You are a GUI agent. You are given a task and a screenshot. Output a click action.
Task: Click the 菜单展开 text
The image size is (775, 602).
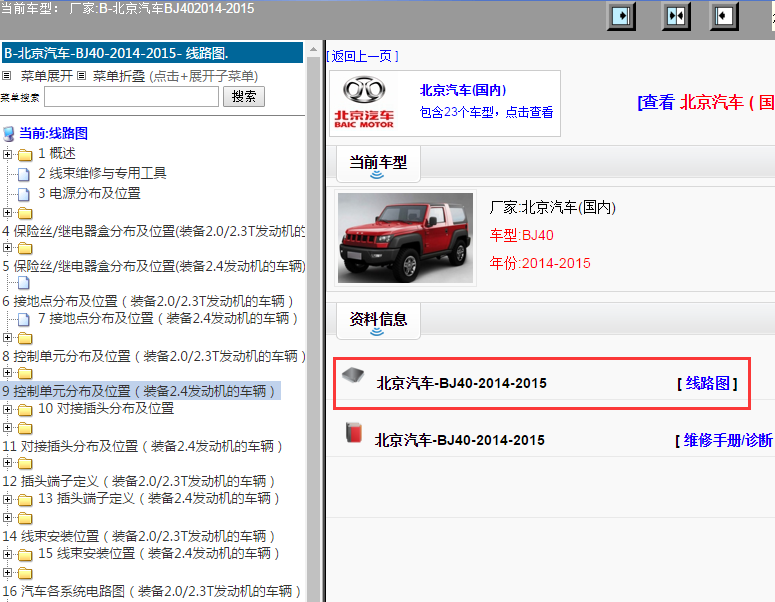tap(47, 76)
